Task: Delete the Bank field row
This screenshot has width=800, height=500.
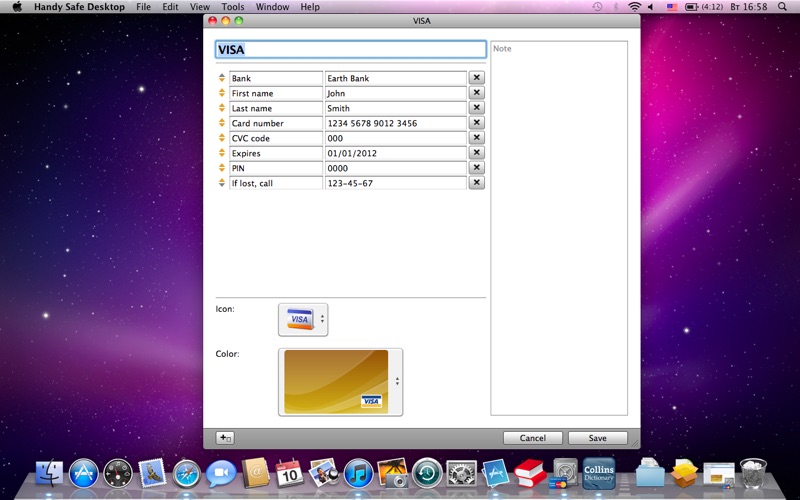Action: coord(477,78)
